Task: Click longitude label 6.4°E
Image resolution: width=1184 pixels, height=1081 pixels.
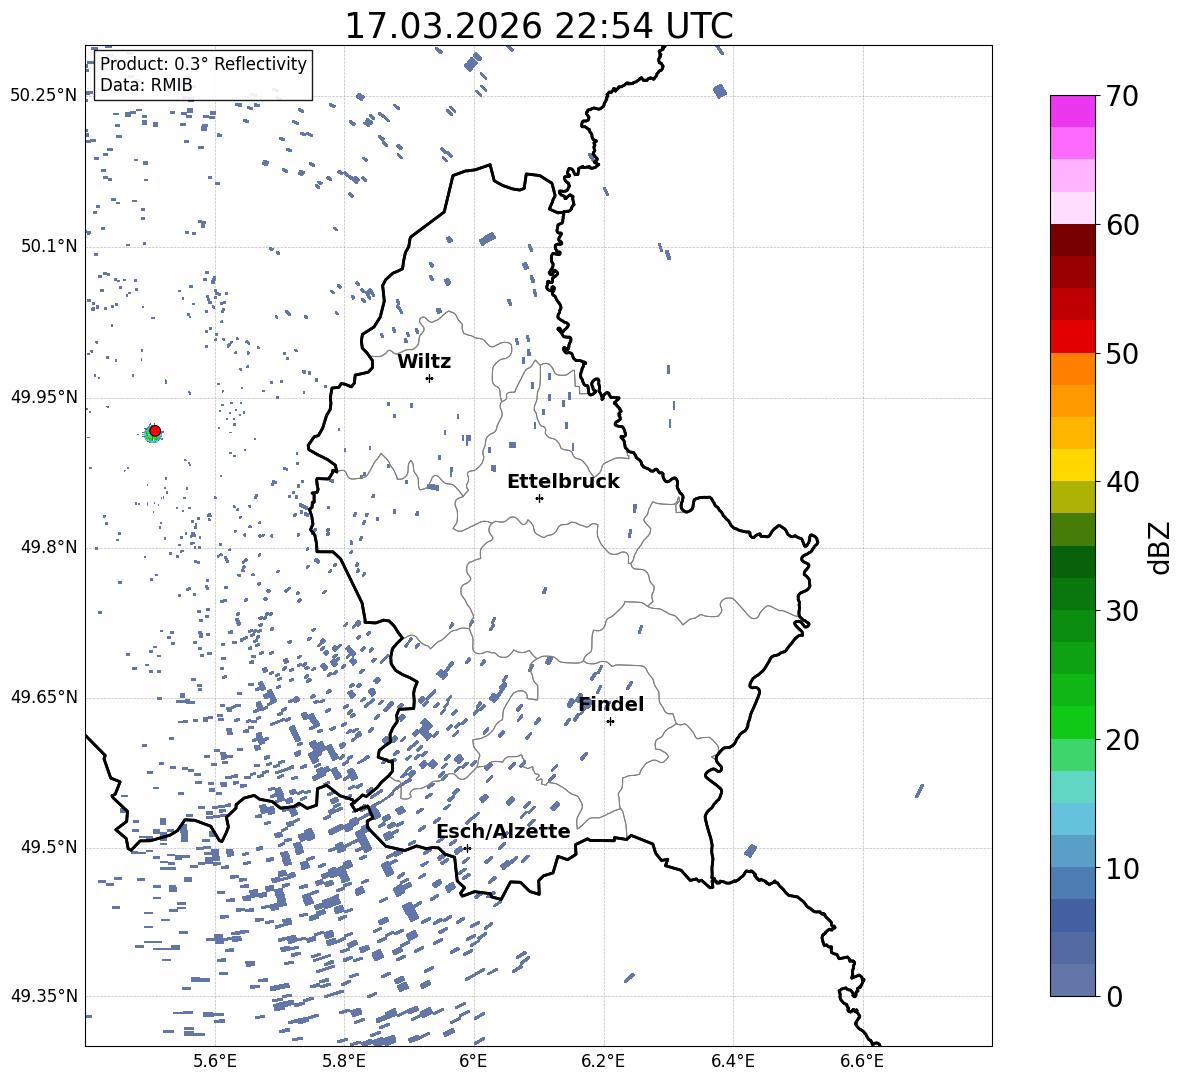Action: (x=732, y=1061)
